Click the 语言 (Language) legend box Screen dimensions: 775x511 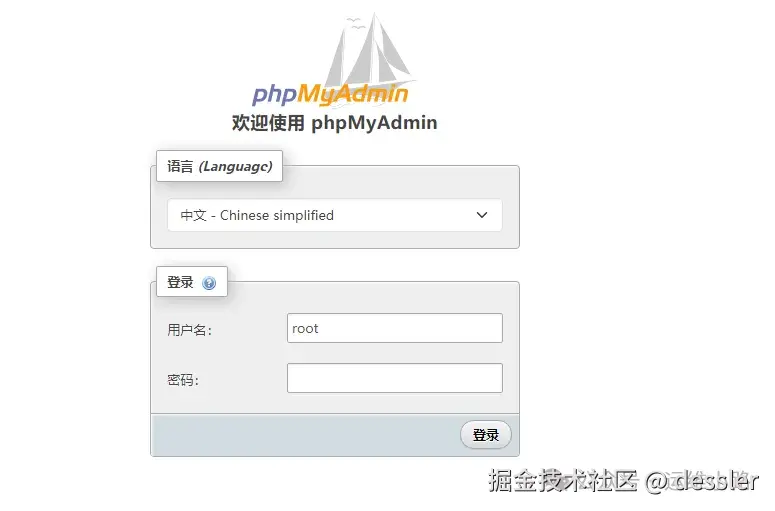(x=219, y=166)
